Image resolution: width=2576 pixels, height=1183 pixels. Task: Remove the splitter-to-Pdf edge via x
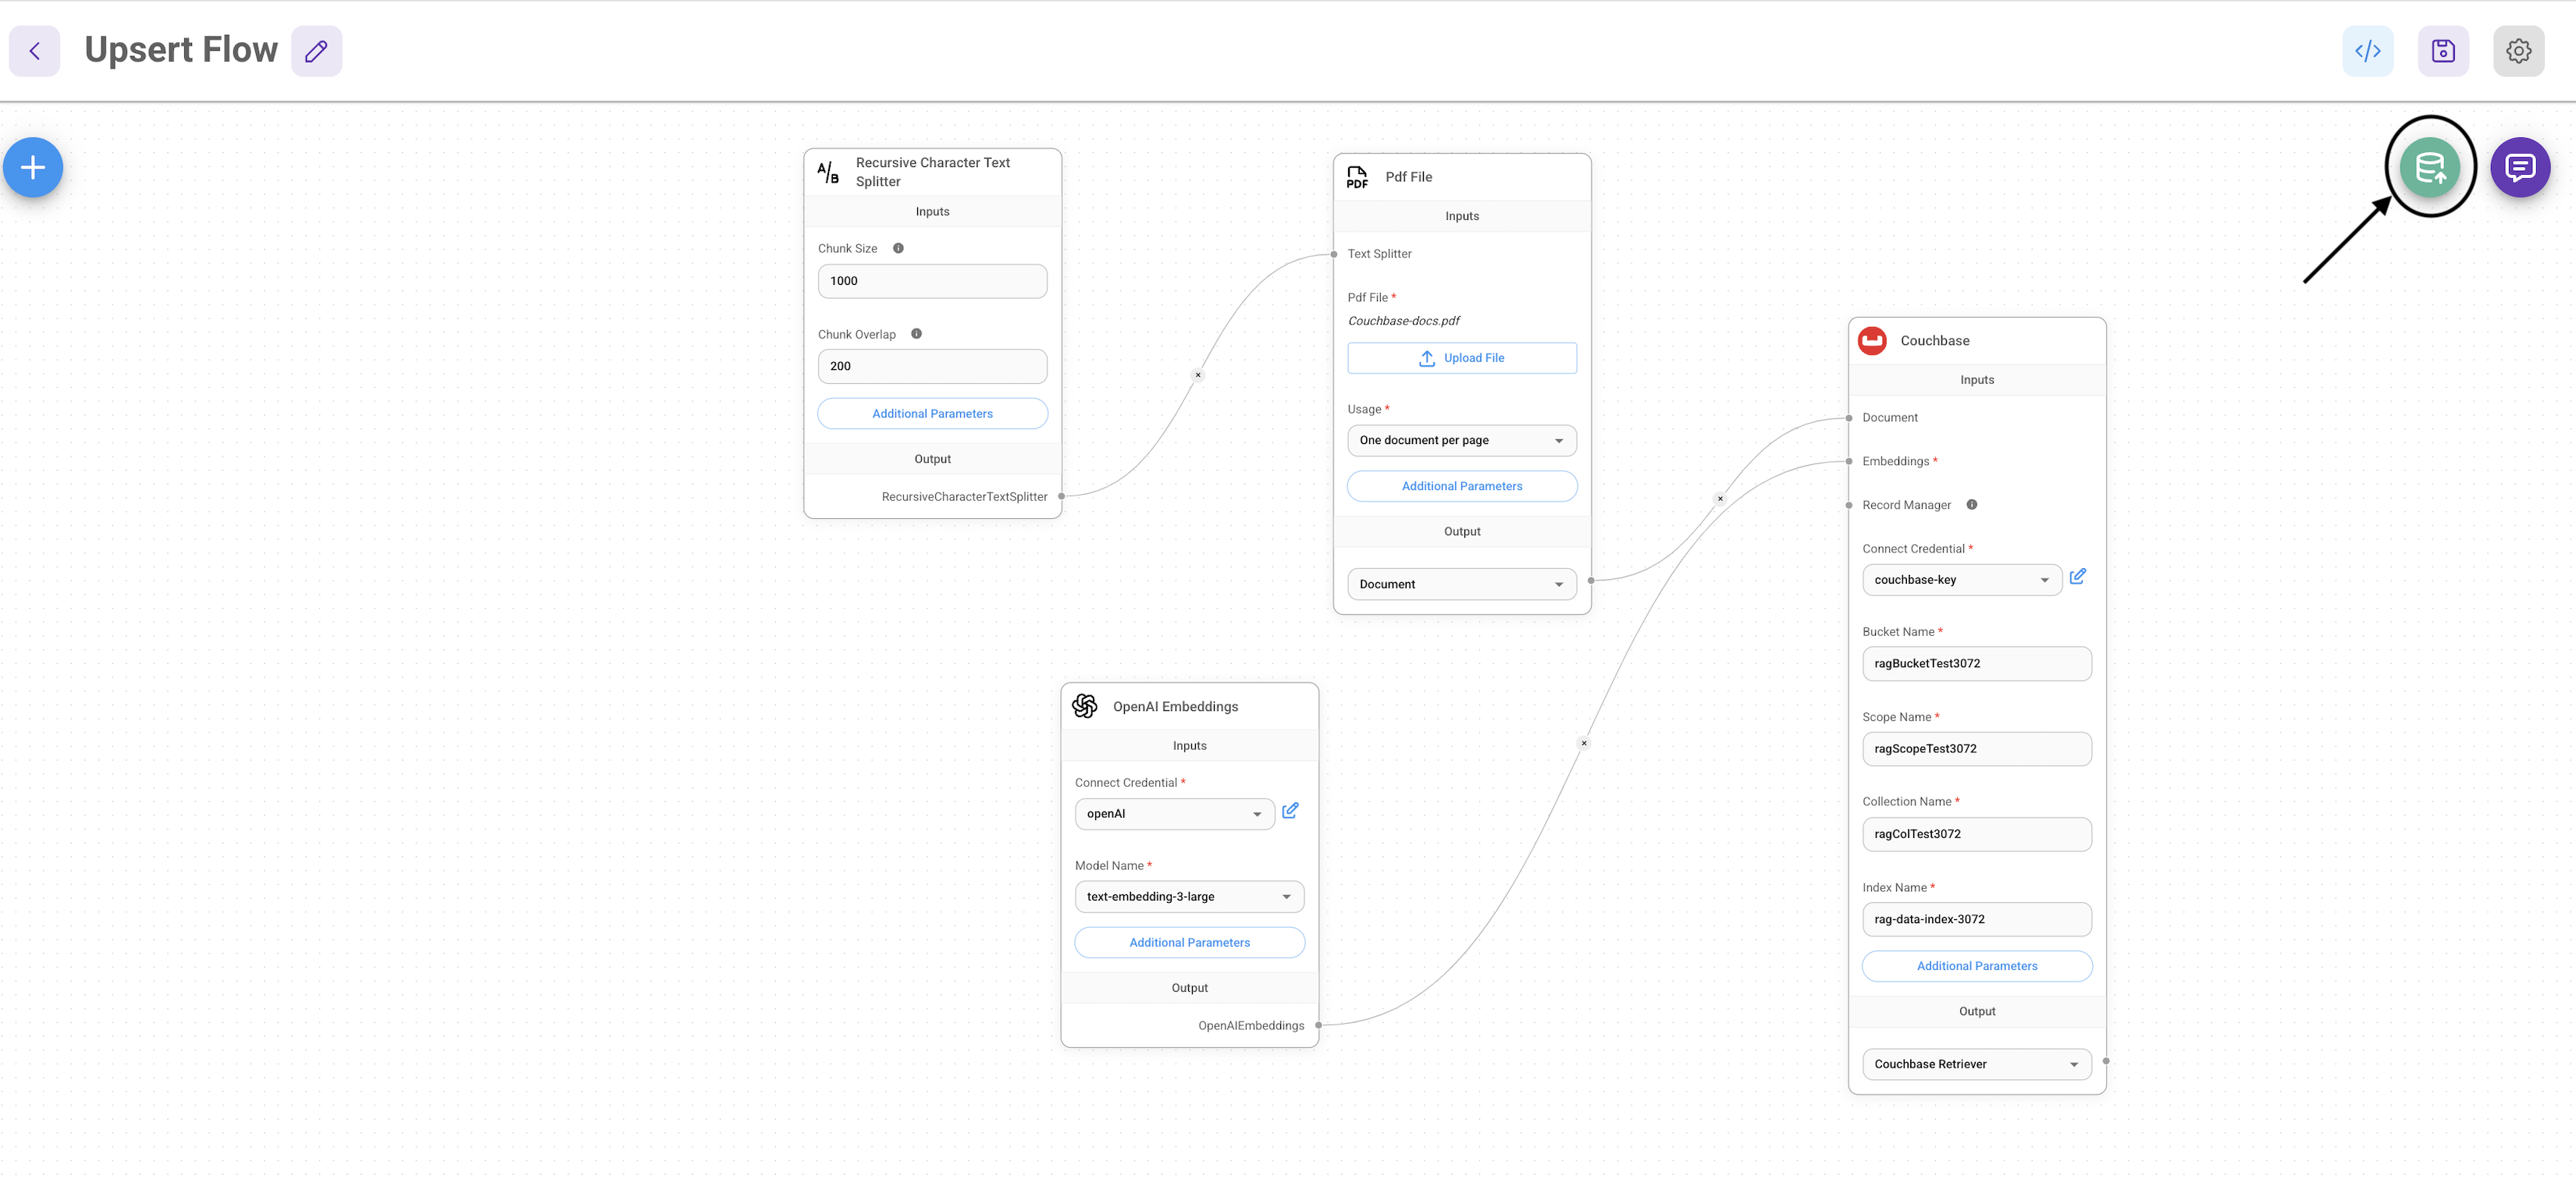point(1197,375)
